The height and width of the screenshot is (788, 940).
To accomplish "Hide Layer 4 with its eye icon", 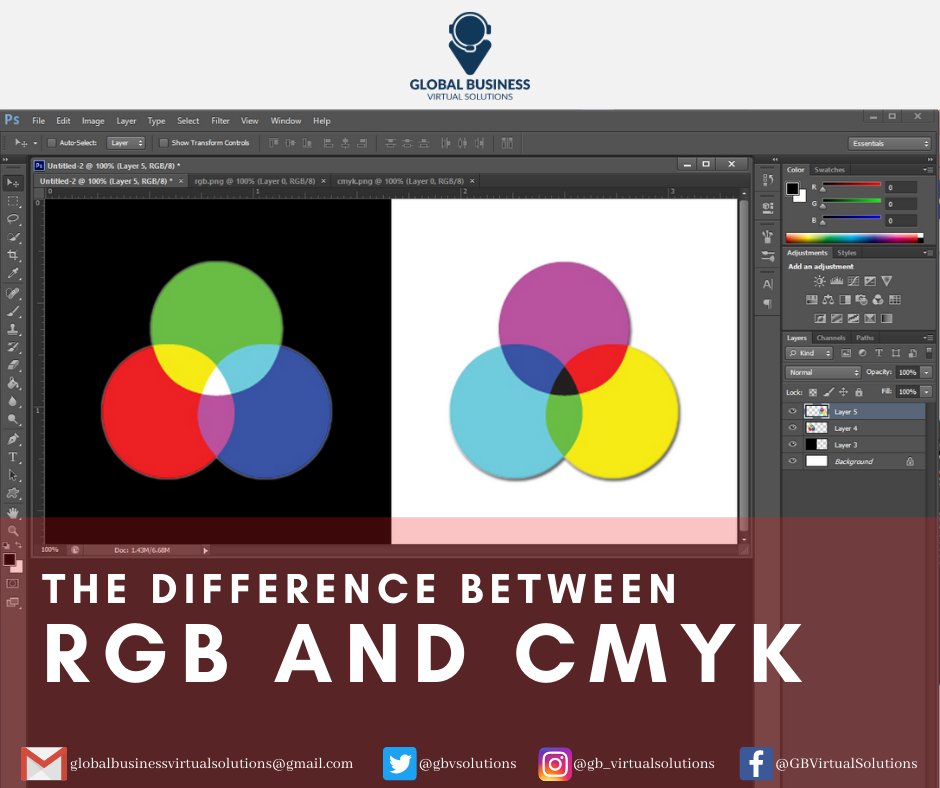I will [793, 428].
